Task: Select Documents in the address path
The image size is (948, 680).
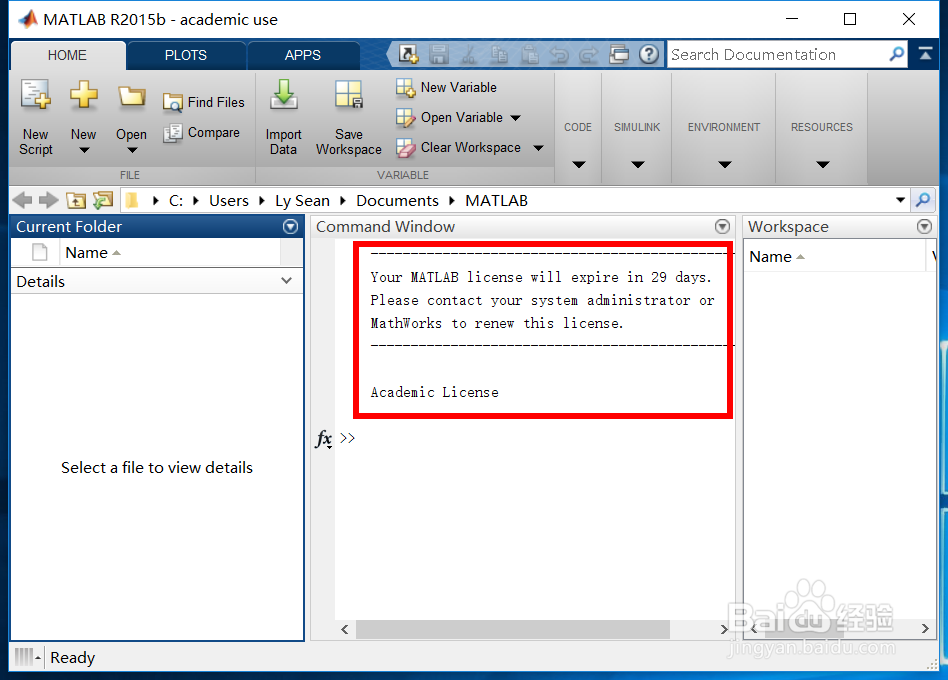Action: point(397,201)
